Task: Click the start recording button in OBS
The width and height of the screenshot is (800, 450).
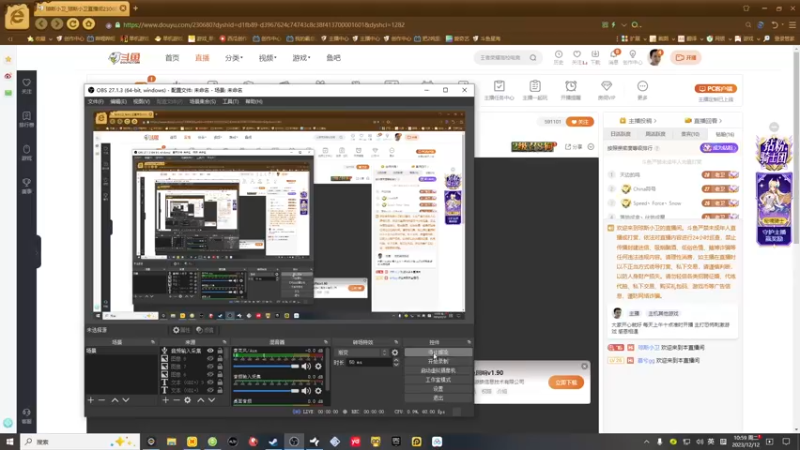Action: 438,362
